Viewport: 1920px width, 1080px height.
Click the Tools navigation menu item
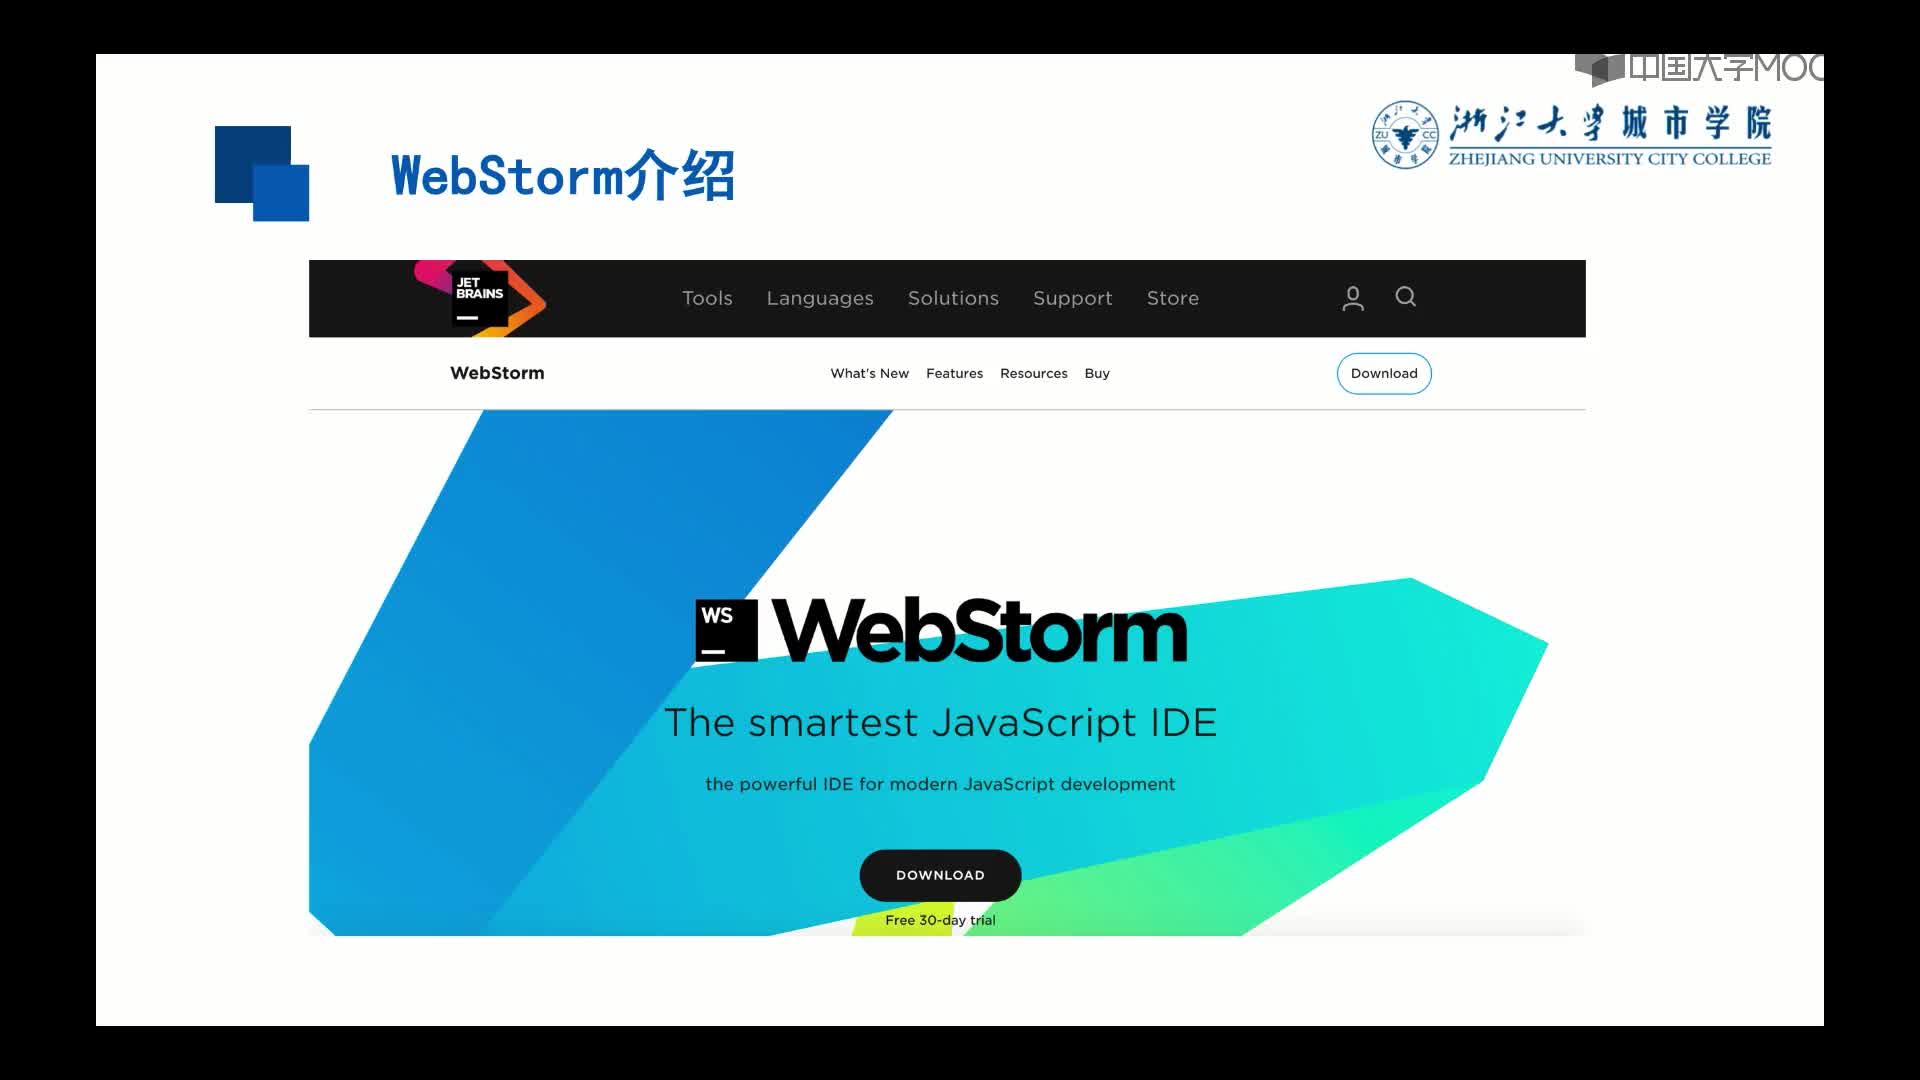coord(707,297)
